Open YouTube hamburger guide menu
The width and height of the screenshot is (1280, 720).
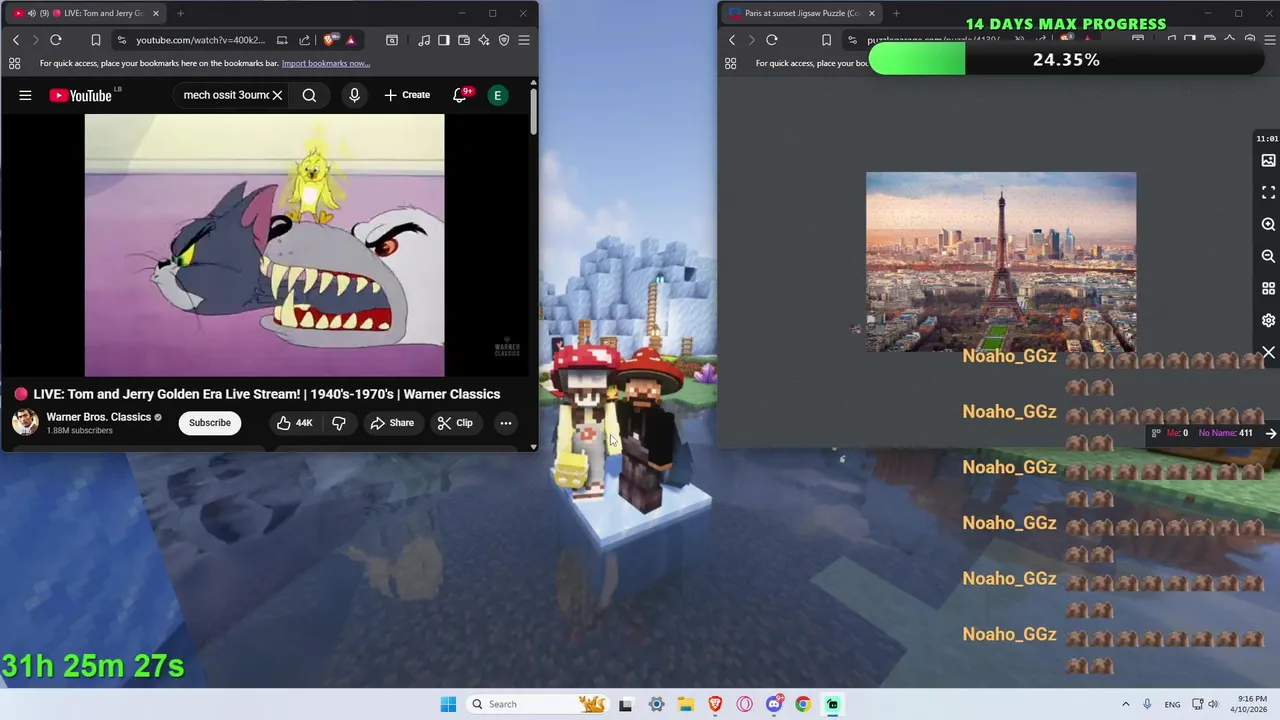[25, 95]
